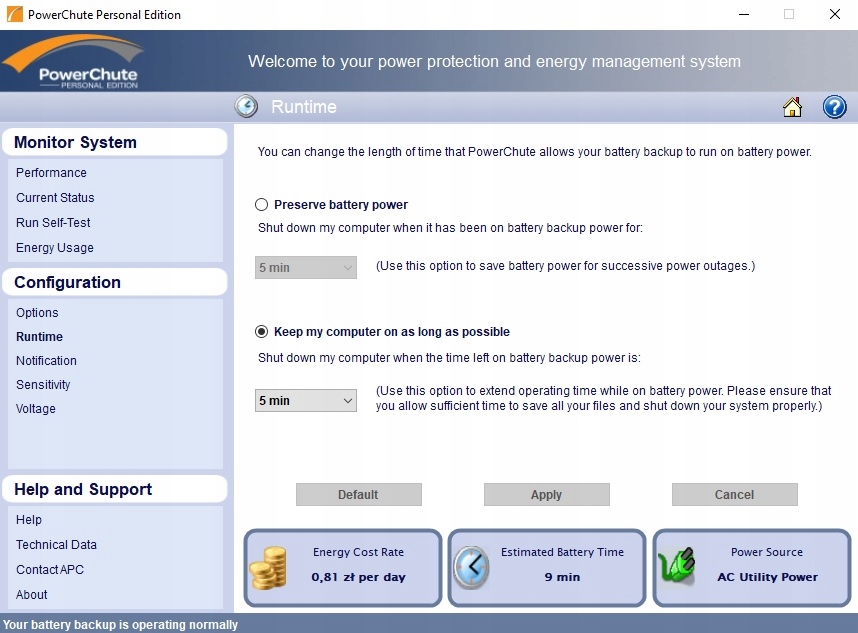
Task: Click the Estimated Battery Time clock icon
Action: (x=472, y=567)
